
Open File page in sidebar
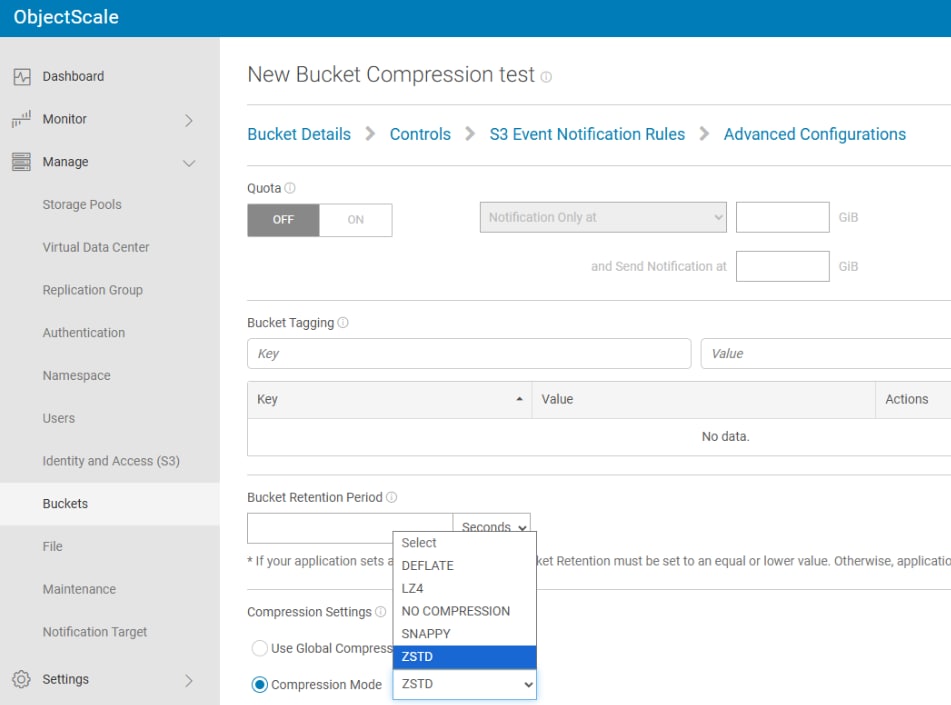52,546
